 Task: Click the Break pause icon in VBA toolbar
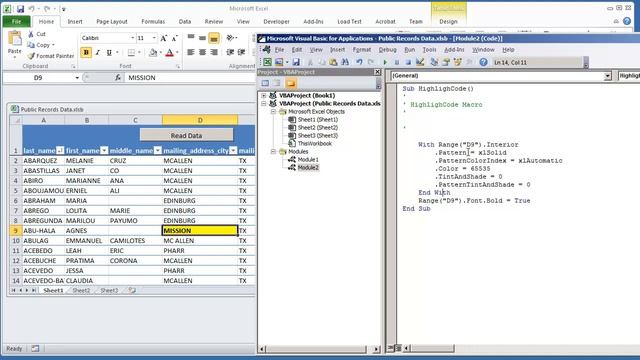point(396,62)
